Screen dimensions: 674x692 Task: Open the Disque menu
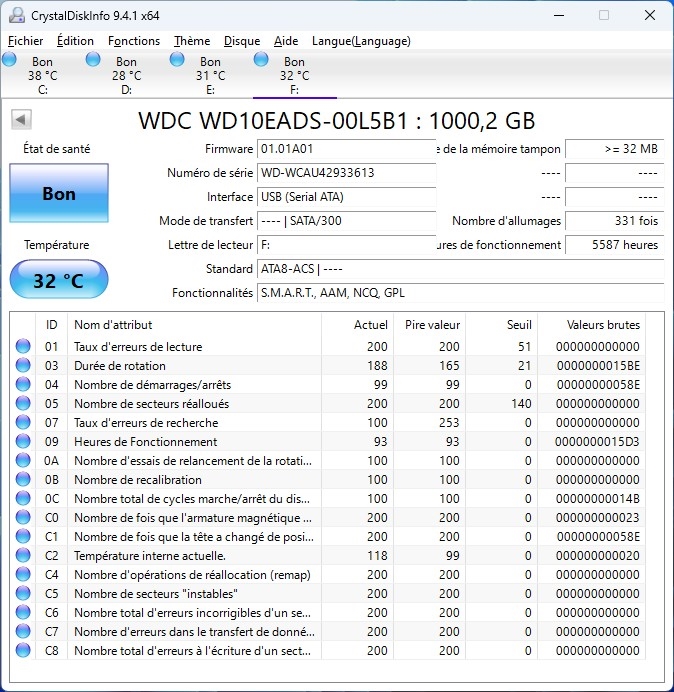tap(242, 41)
